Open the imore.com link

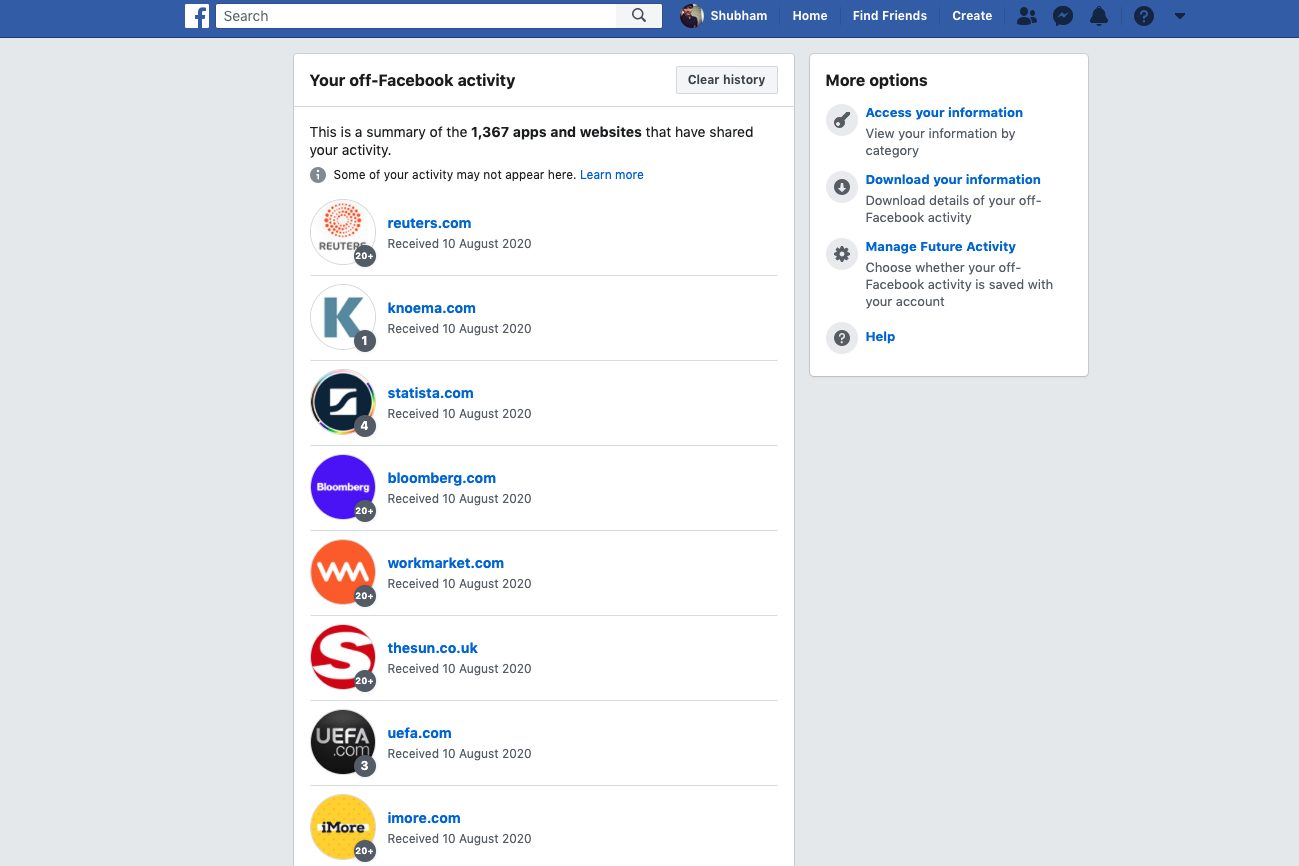tap(424, 818)
